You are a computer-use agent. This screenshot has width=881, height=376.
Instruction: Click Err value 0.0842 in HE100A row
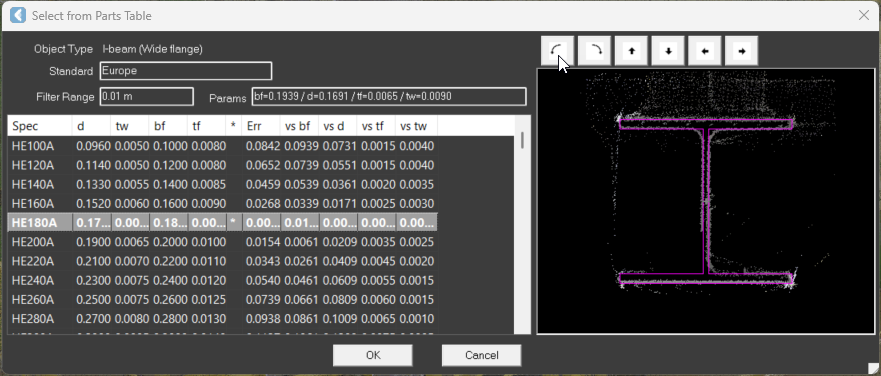pos(262,147)
